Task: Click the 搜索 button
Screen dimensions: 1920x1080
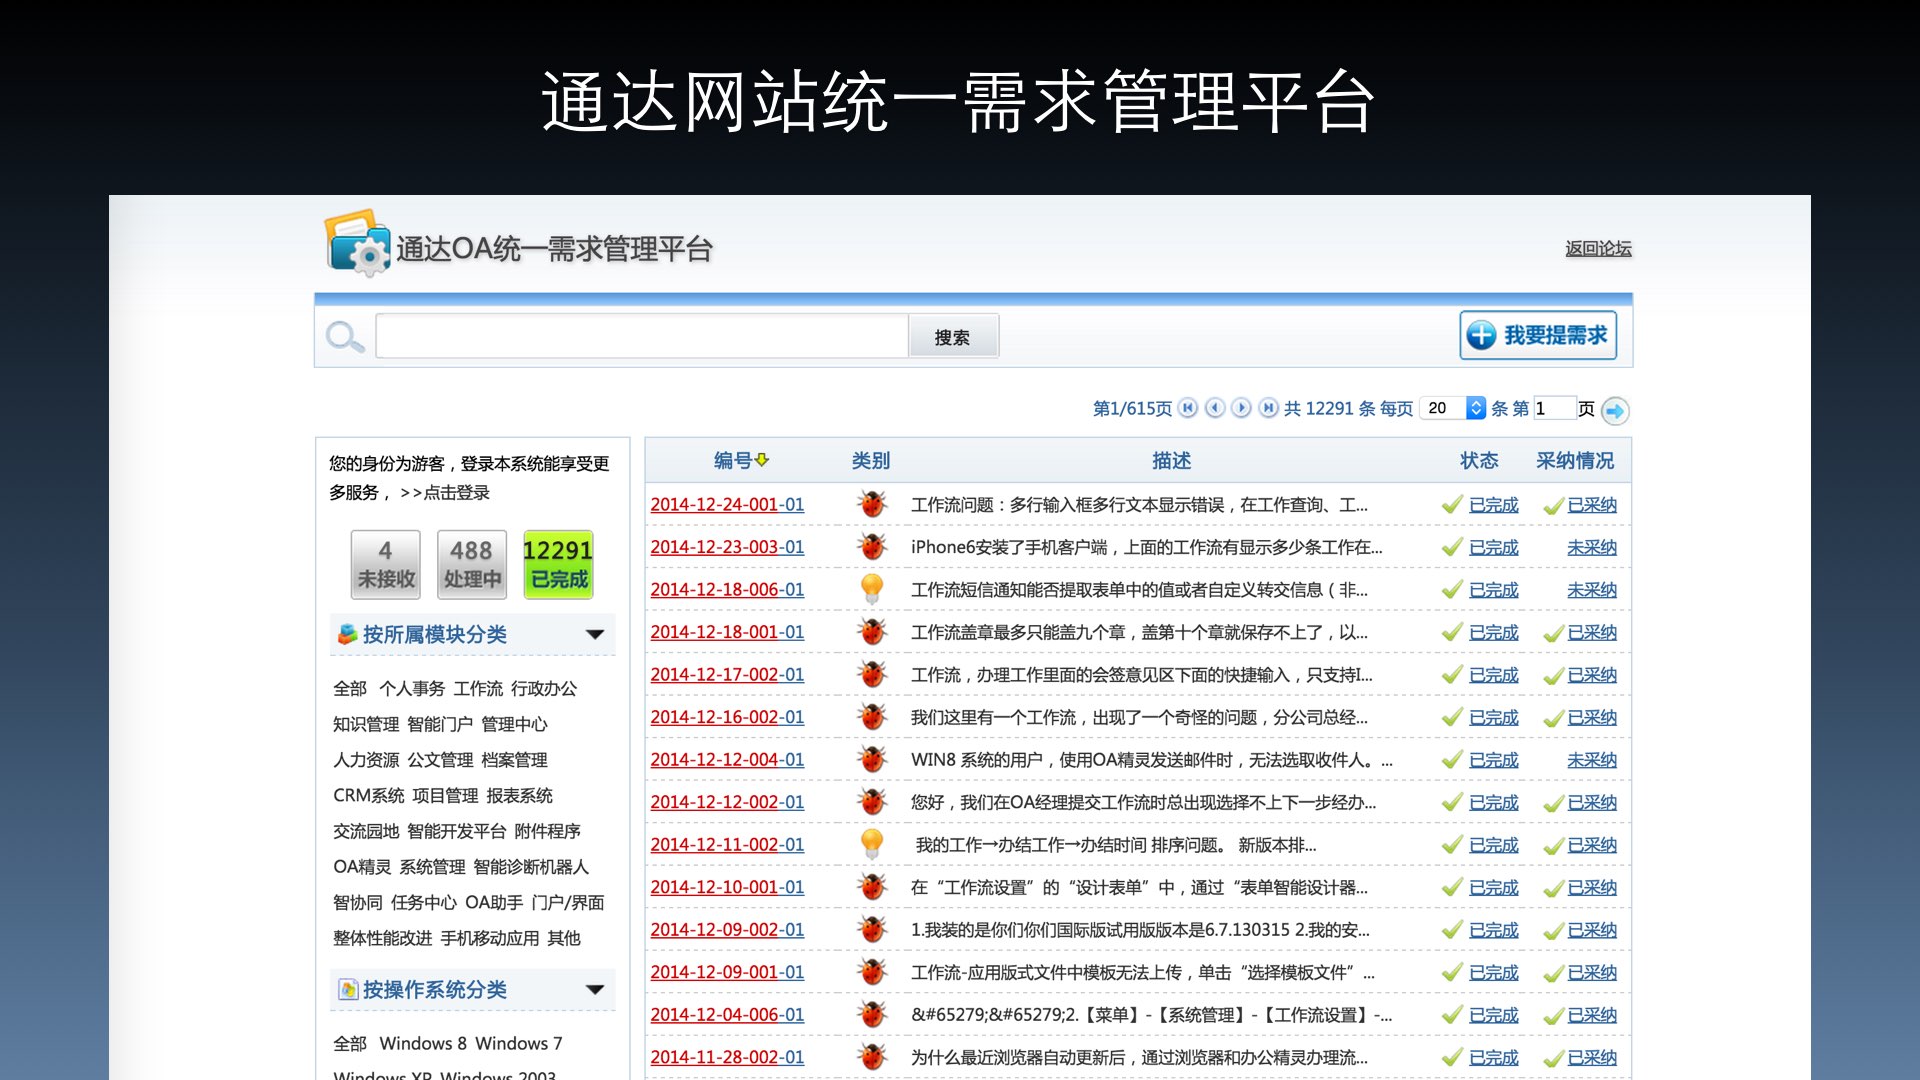Action: pyautogui.click(x=953, y=337)
